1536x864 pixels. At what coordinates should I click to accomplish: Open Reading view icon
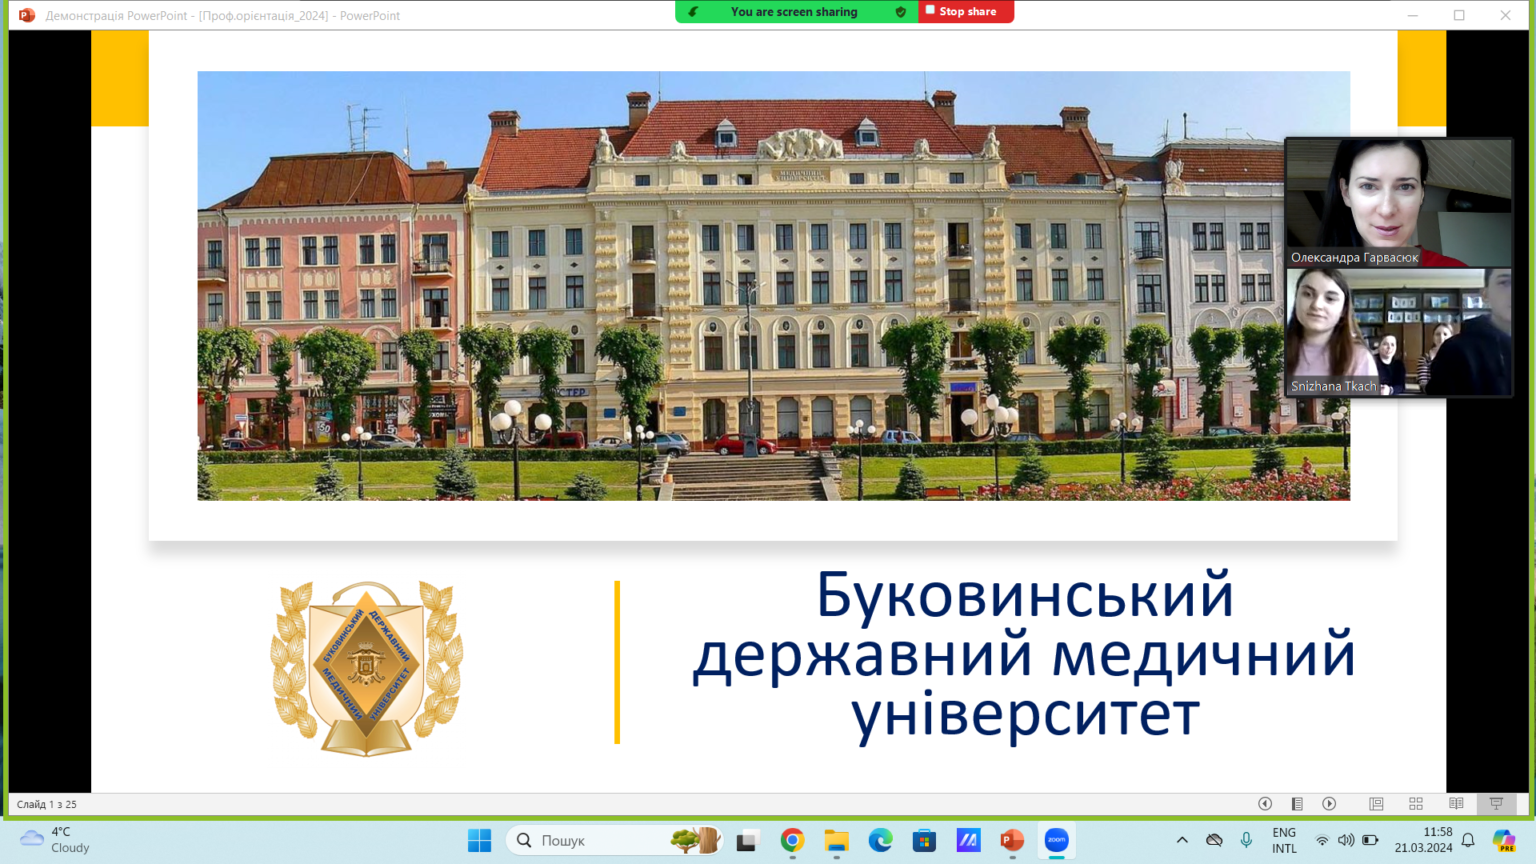coord(1456,804)
